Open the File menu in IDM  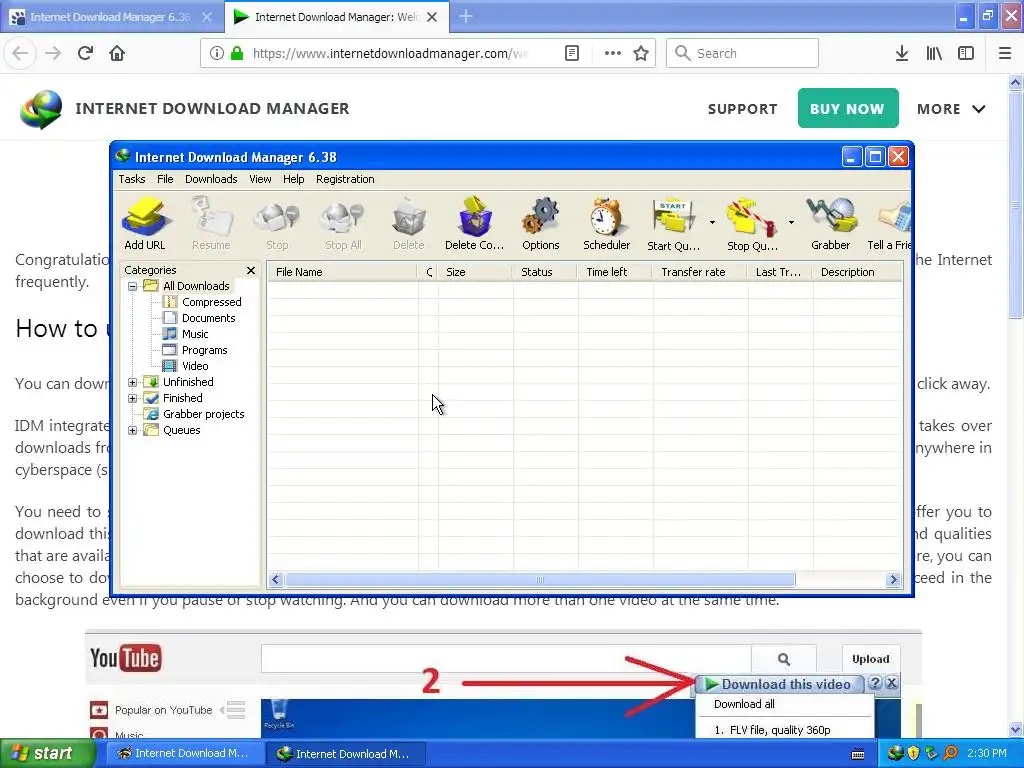(165, 179)
